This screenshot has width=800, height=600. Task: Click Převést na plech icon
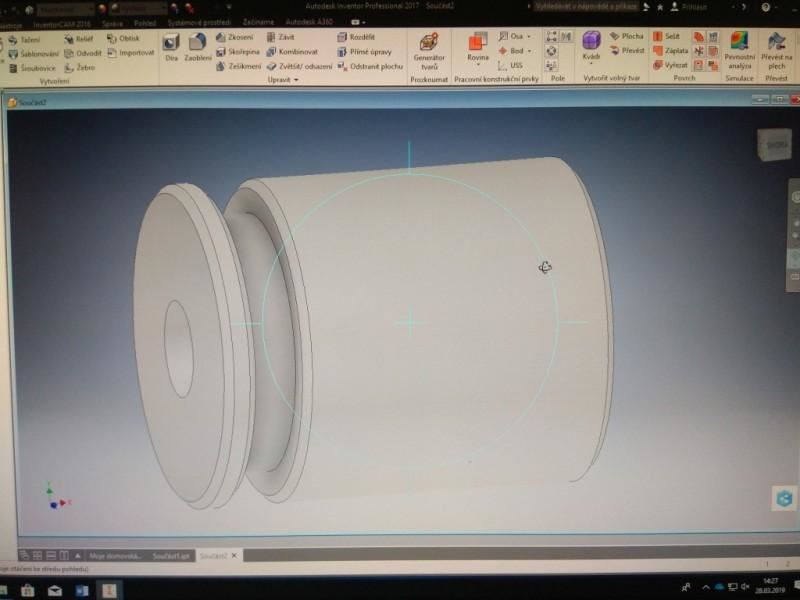[x=777, y=50]
